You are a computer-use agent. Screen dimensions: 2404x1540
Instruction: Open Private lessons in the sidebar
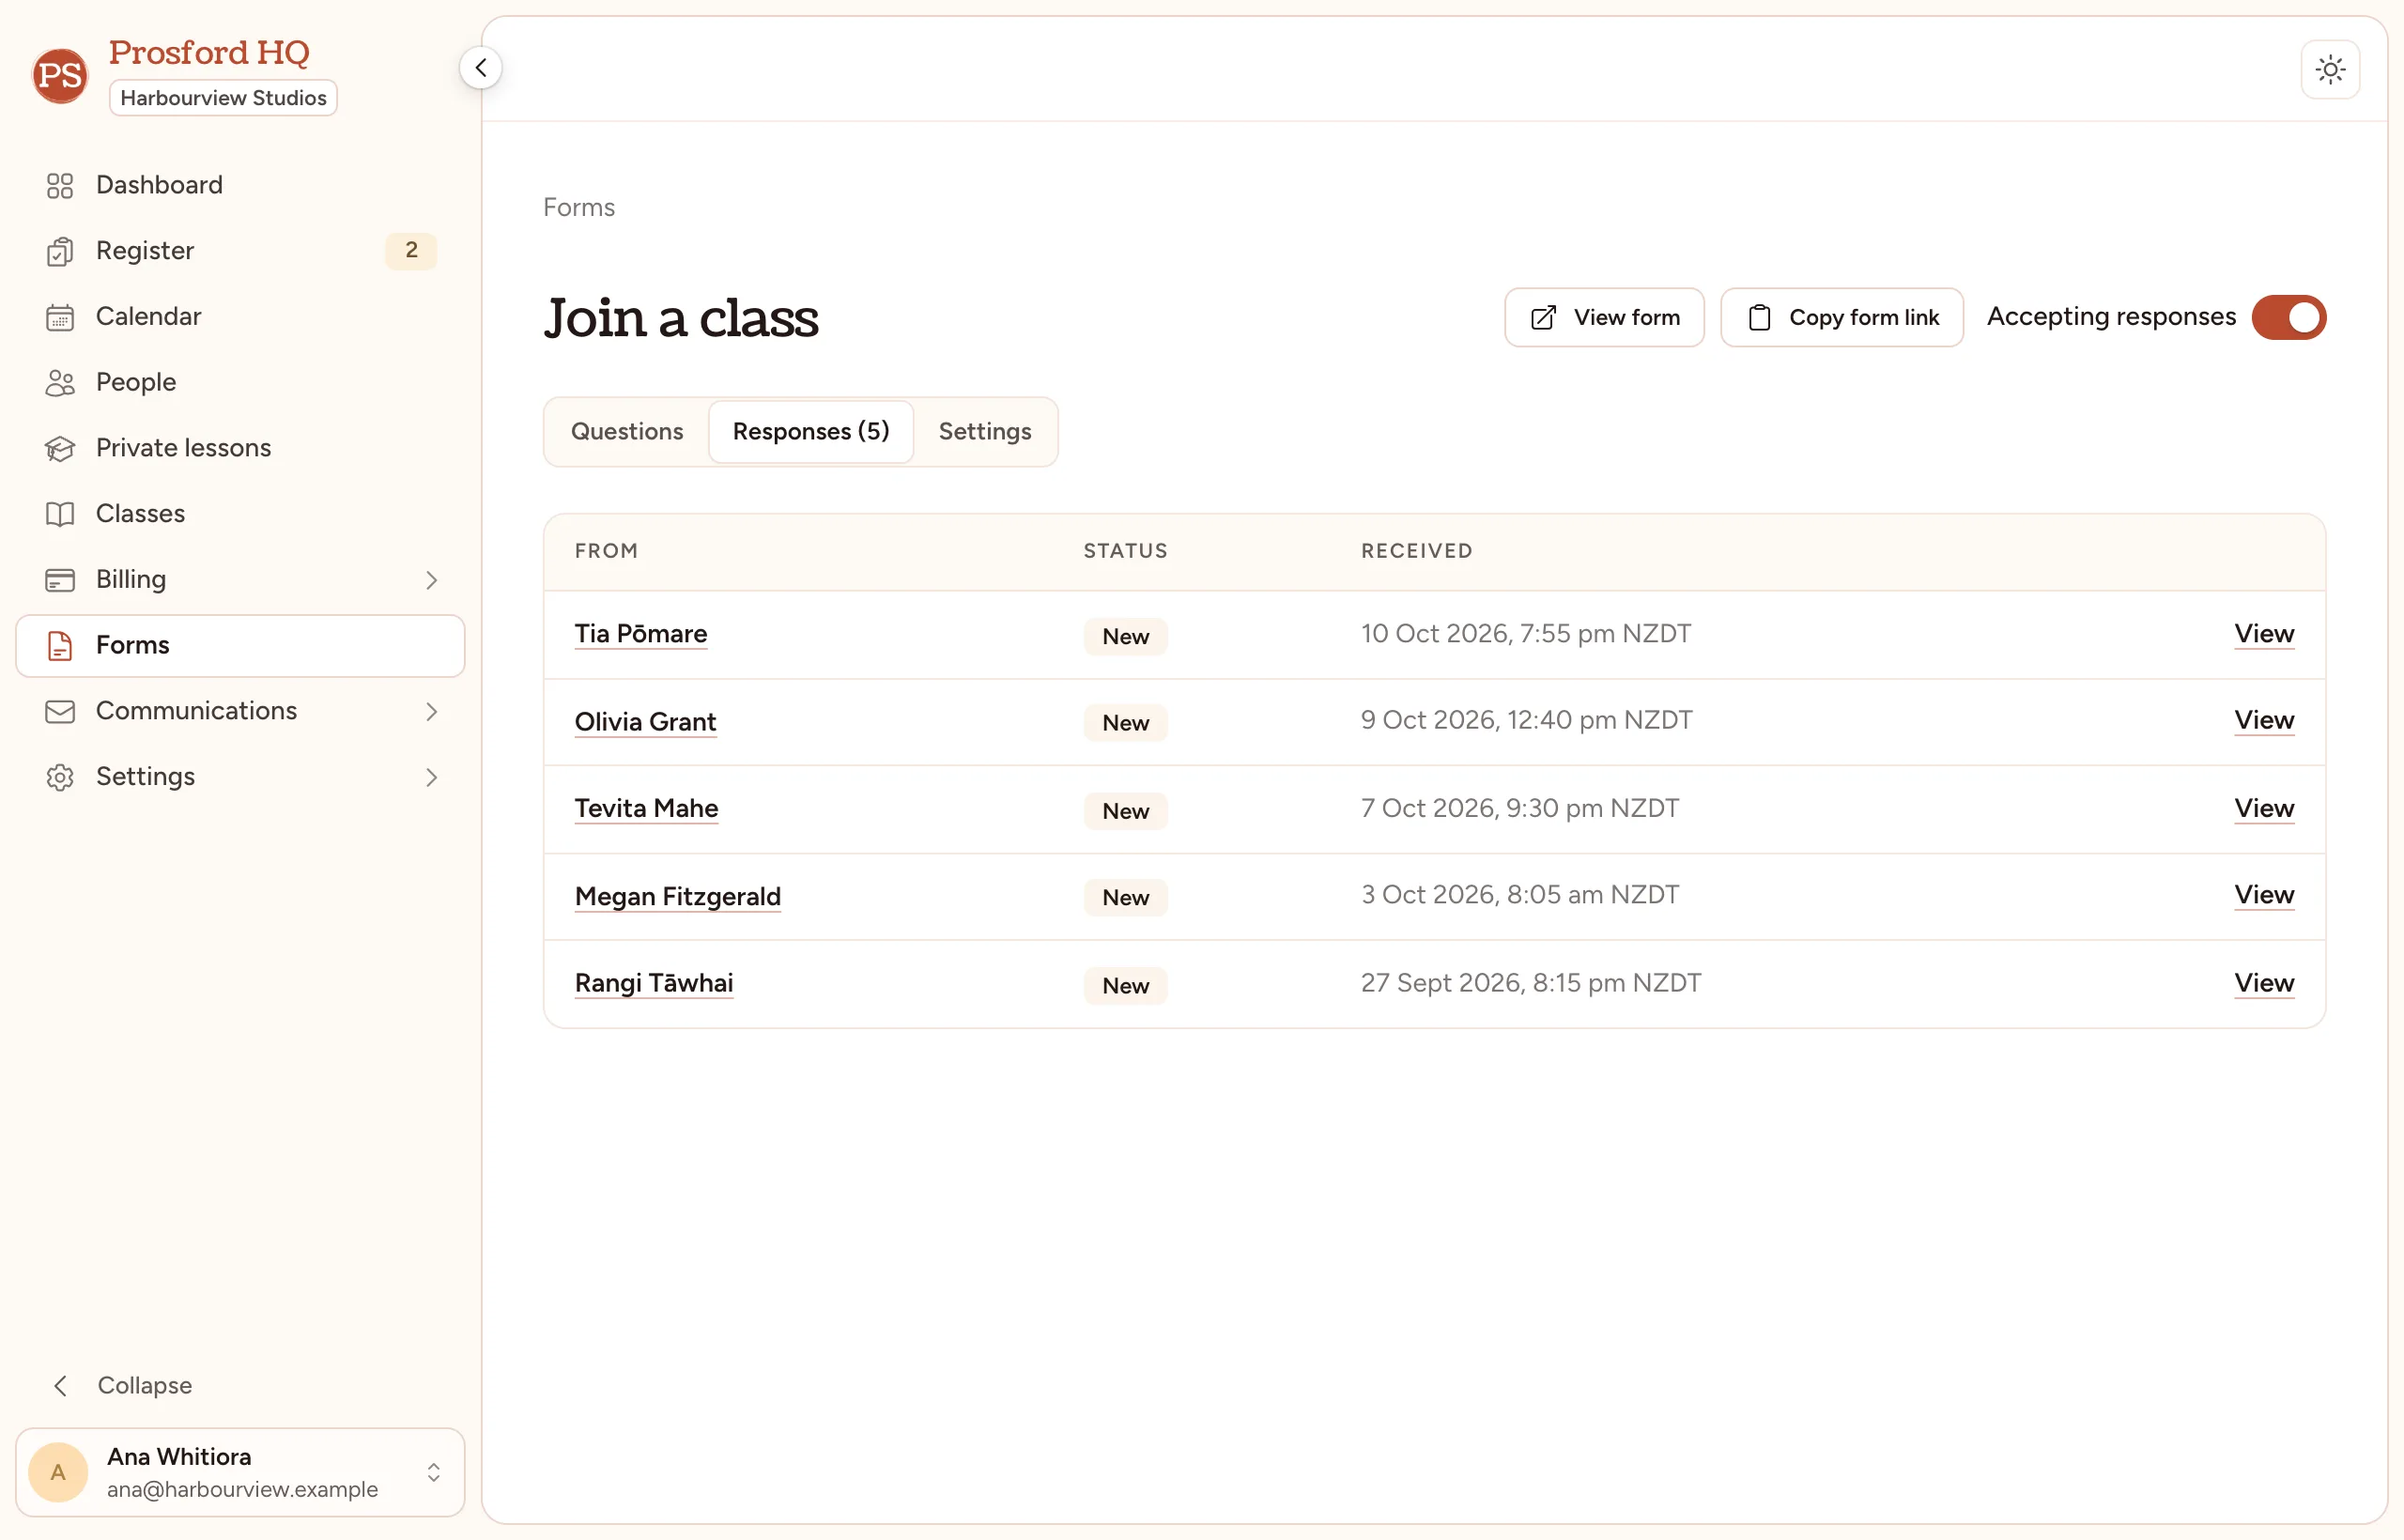[240, 448]
